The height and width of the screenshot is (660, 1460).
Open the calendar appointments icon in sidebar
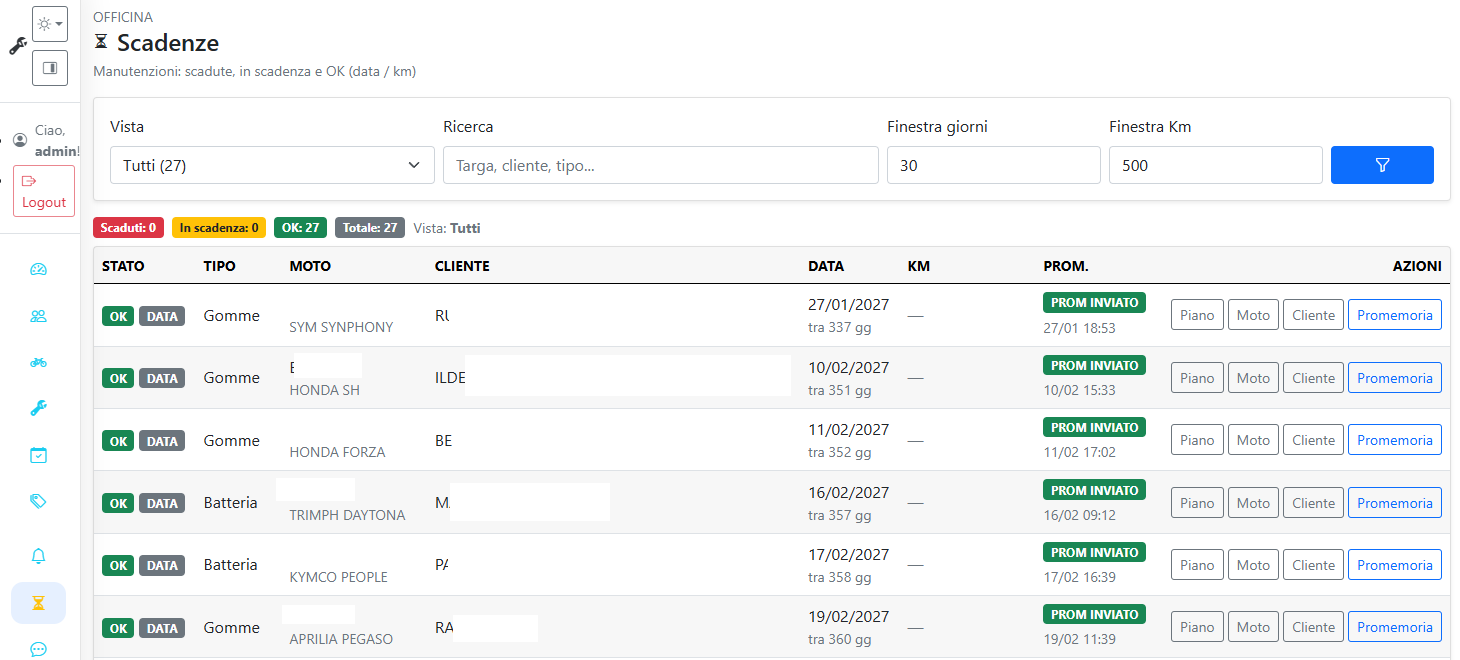38,454
